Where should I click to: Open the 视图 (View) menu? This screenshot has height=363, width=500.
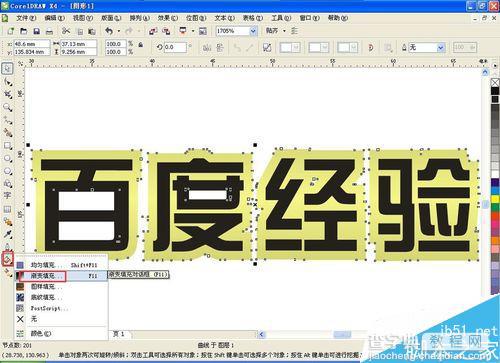(x=83, y=18)
